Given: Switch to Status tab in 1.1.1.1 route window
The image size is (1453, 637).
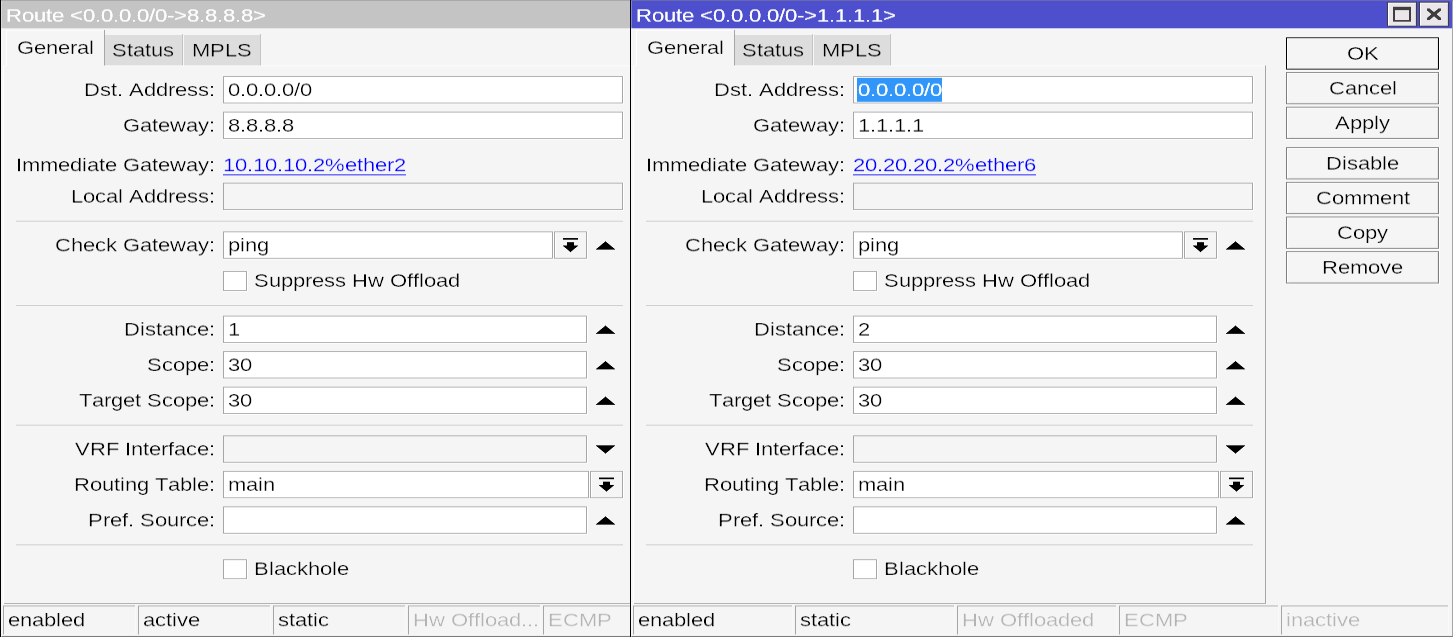Looking at the screenshot, I should click(x=773, y=50).
